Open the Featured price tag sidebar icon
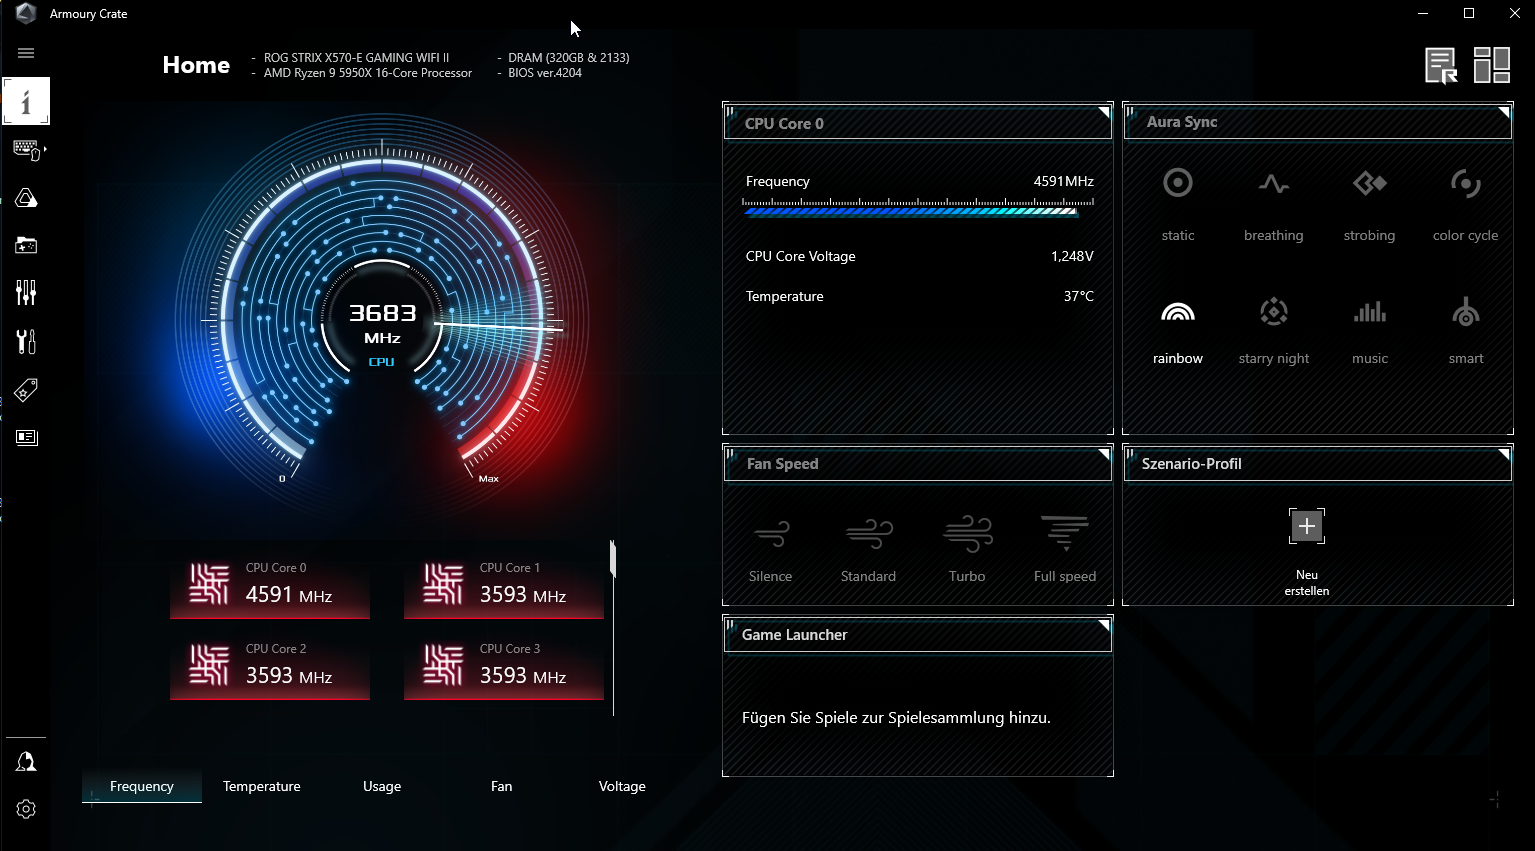Image resolution: width=1535 pixels, height=851 pixels. tap(26, 389)
